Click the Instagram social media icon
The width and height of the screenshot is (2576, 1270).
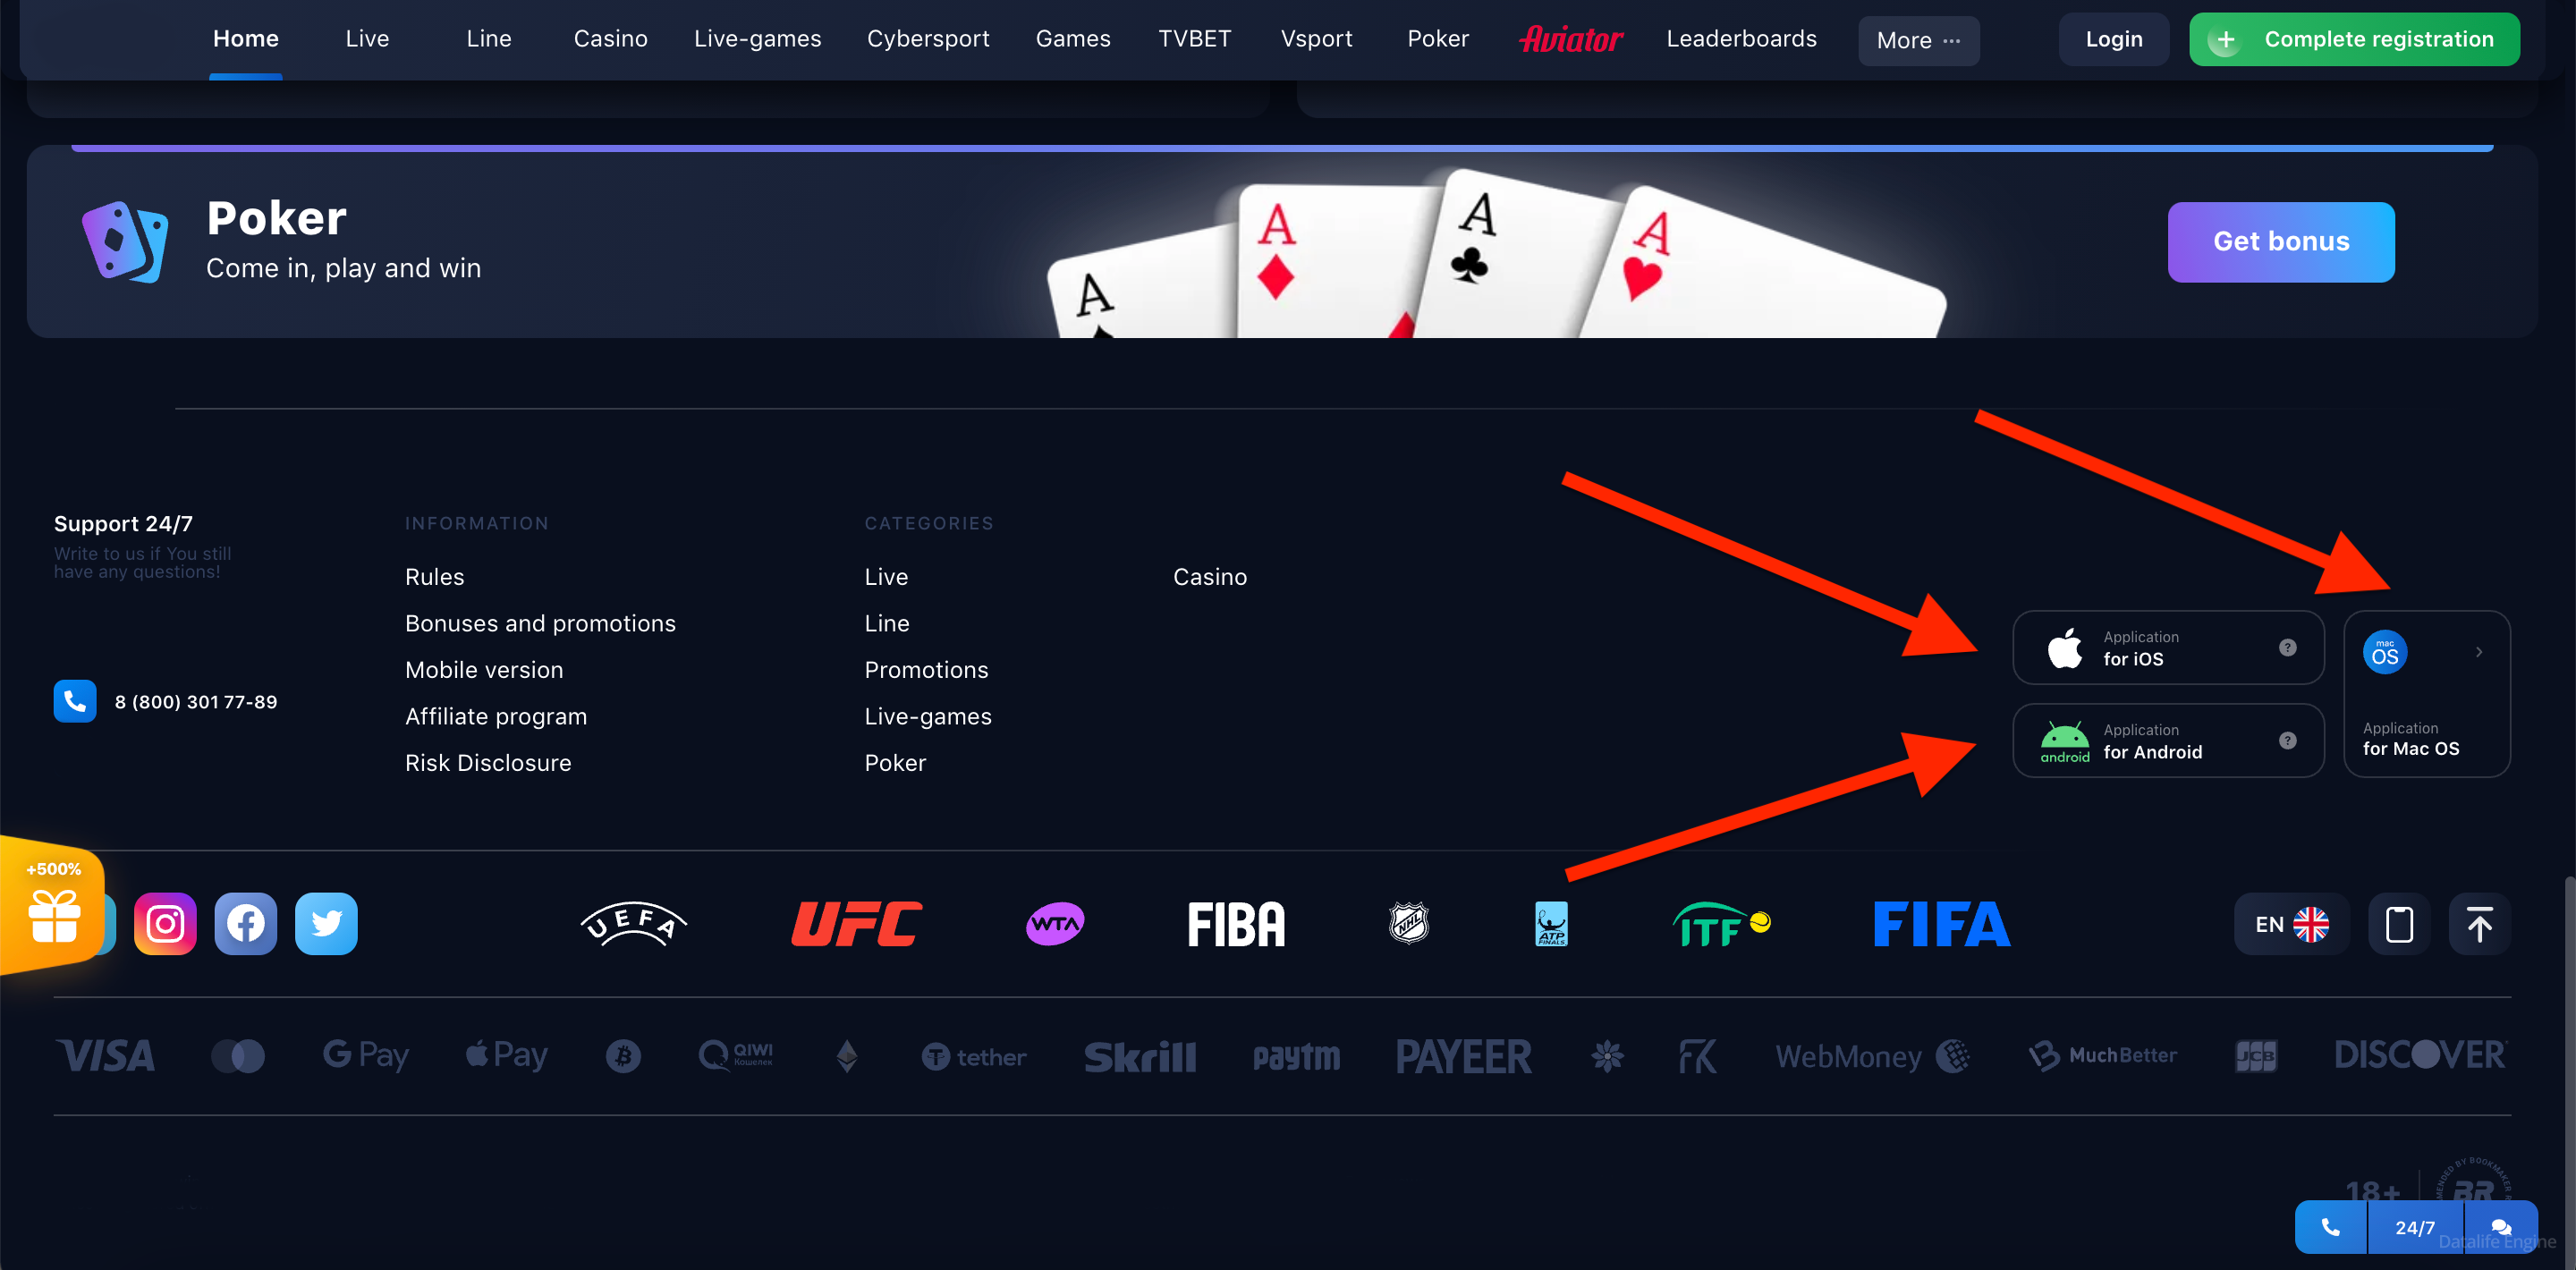(x=165, y=923)
